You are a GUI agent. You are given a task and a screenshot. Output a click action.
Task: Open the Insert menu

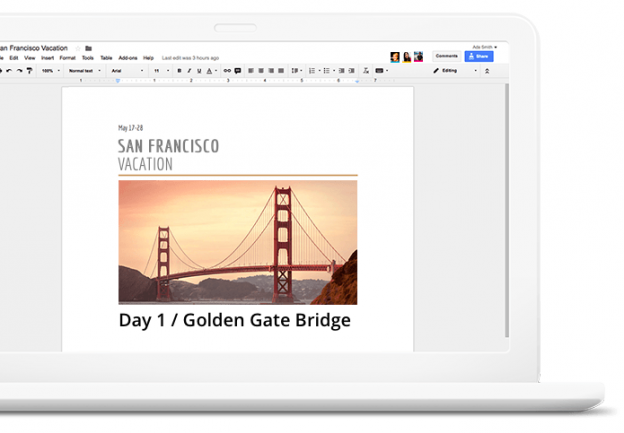tap(47, 58)
